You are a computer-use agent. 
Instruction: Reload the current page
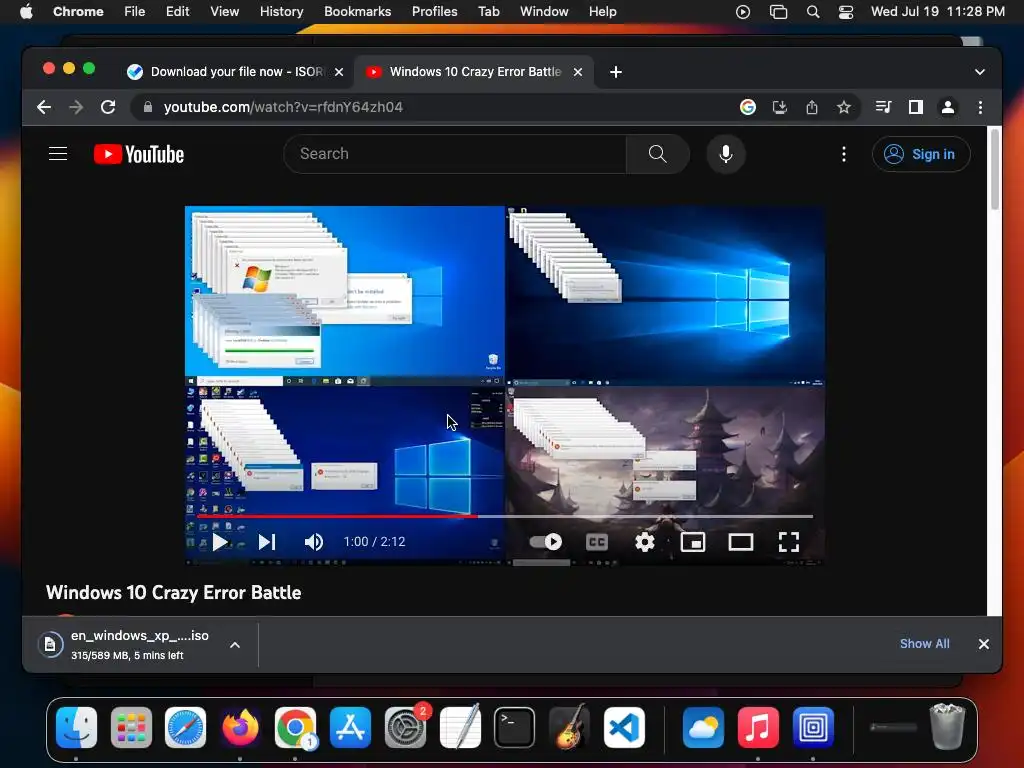108,107
